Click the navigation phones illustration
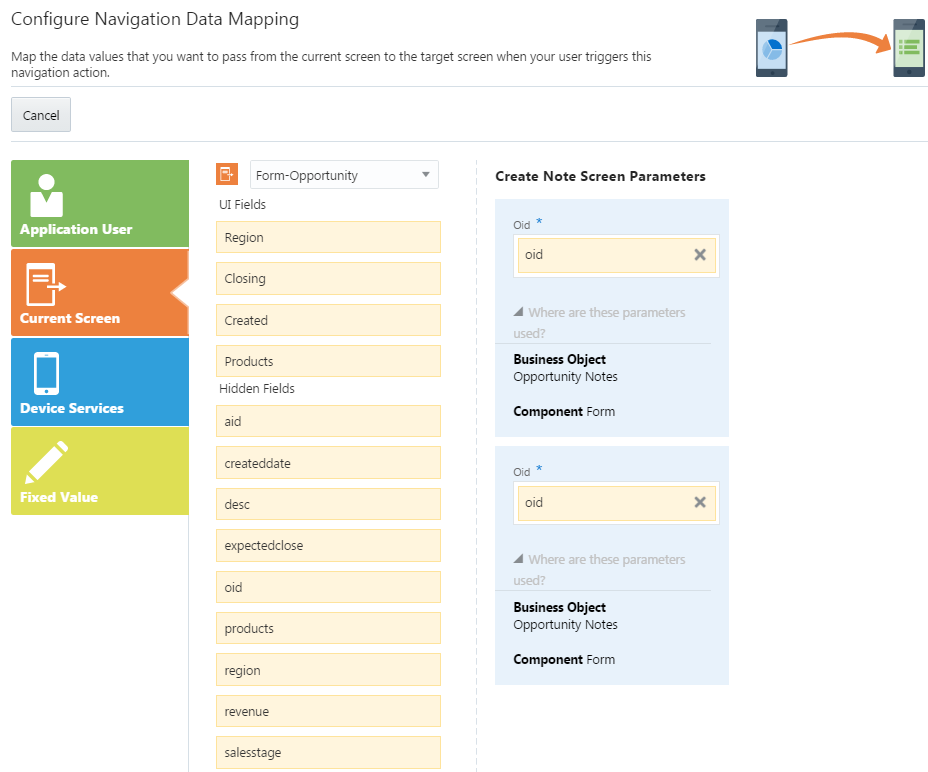 pyautogui.click(x=840, y=47)
